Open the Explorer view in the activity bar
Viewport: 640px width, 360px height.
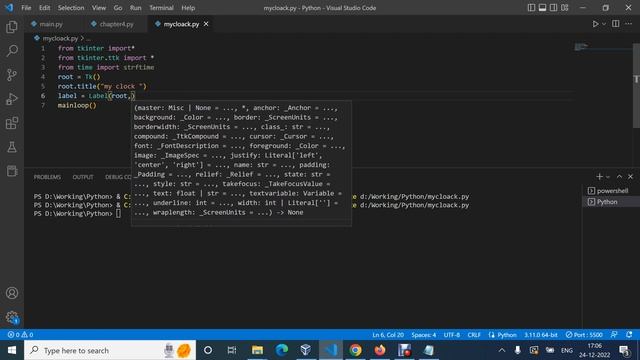coord(12,27)
